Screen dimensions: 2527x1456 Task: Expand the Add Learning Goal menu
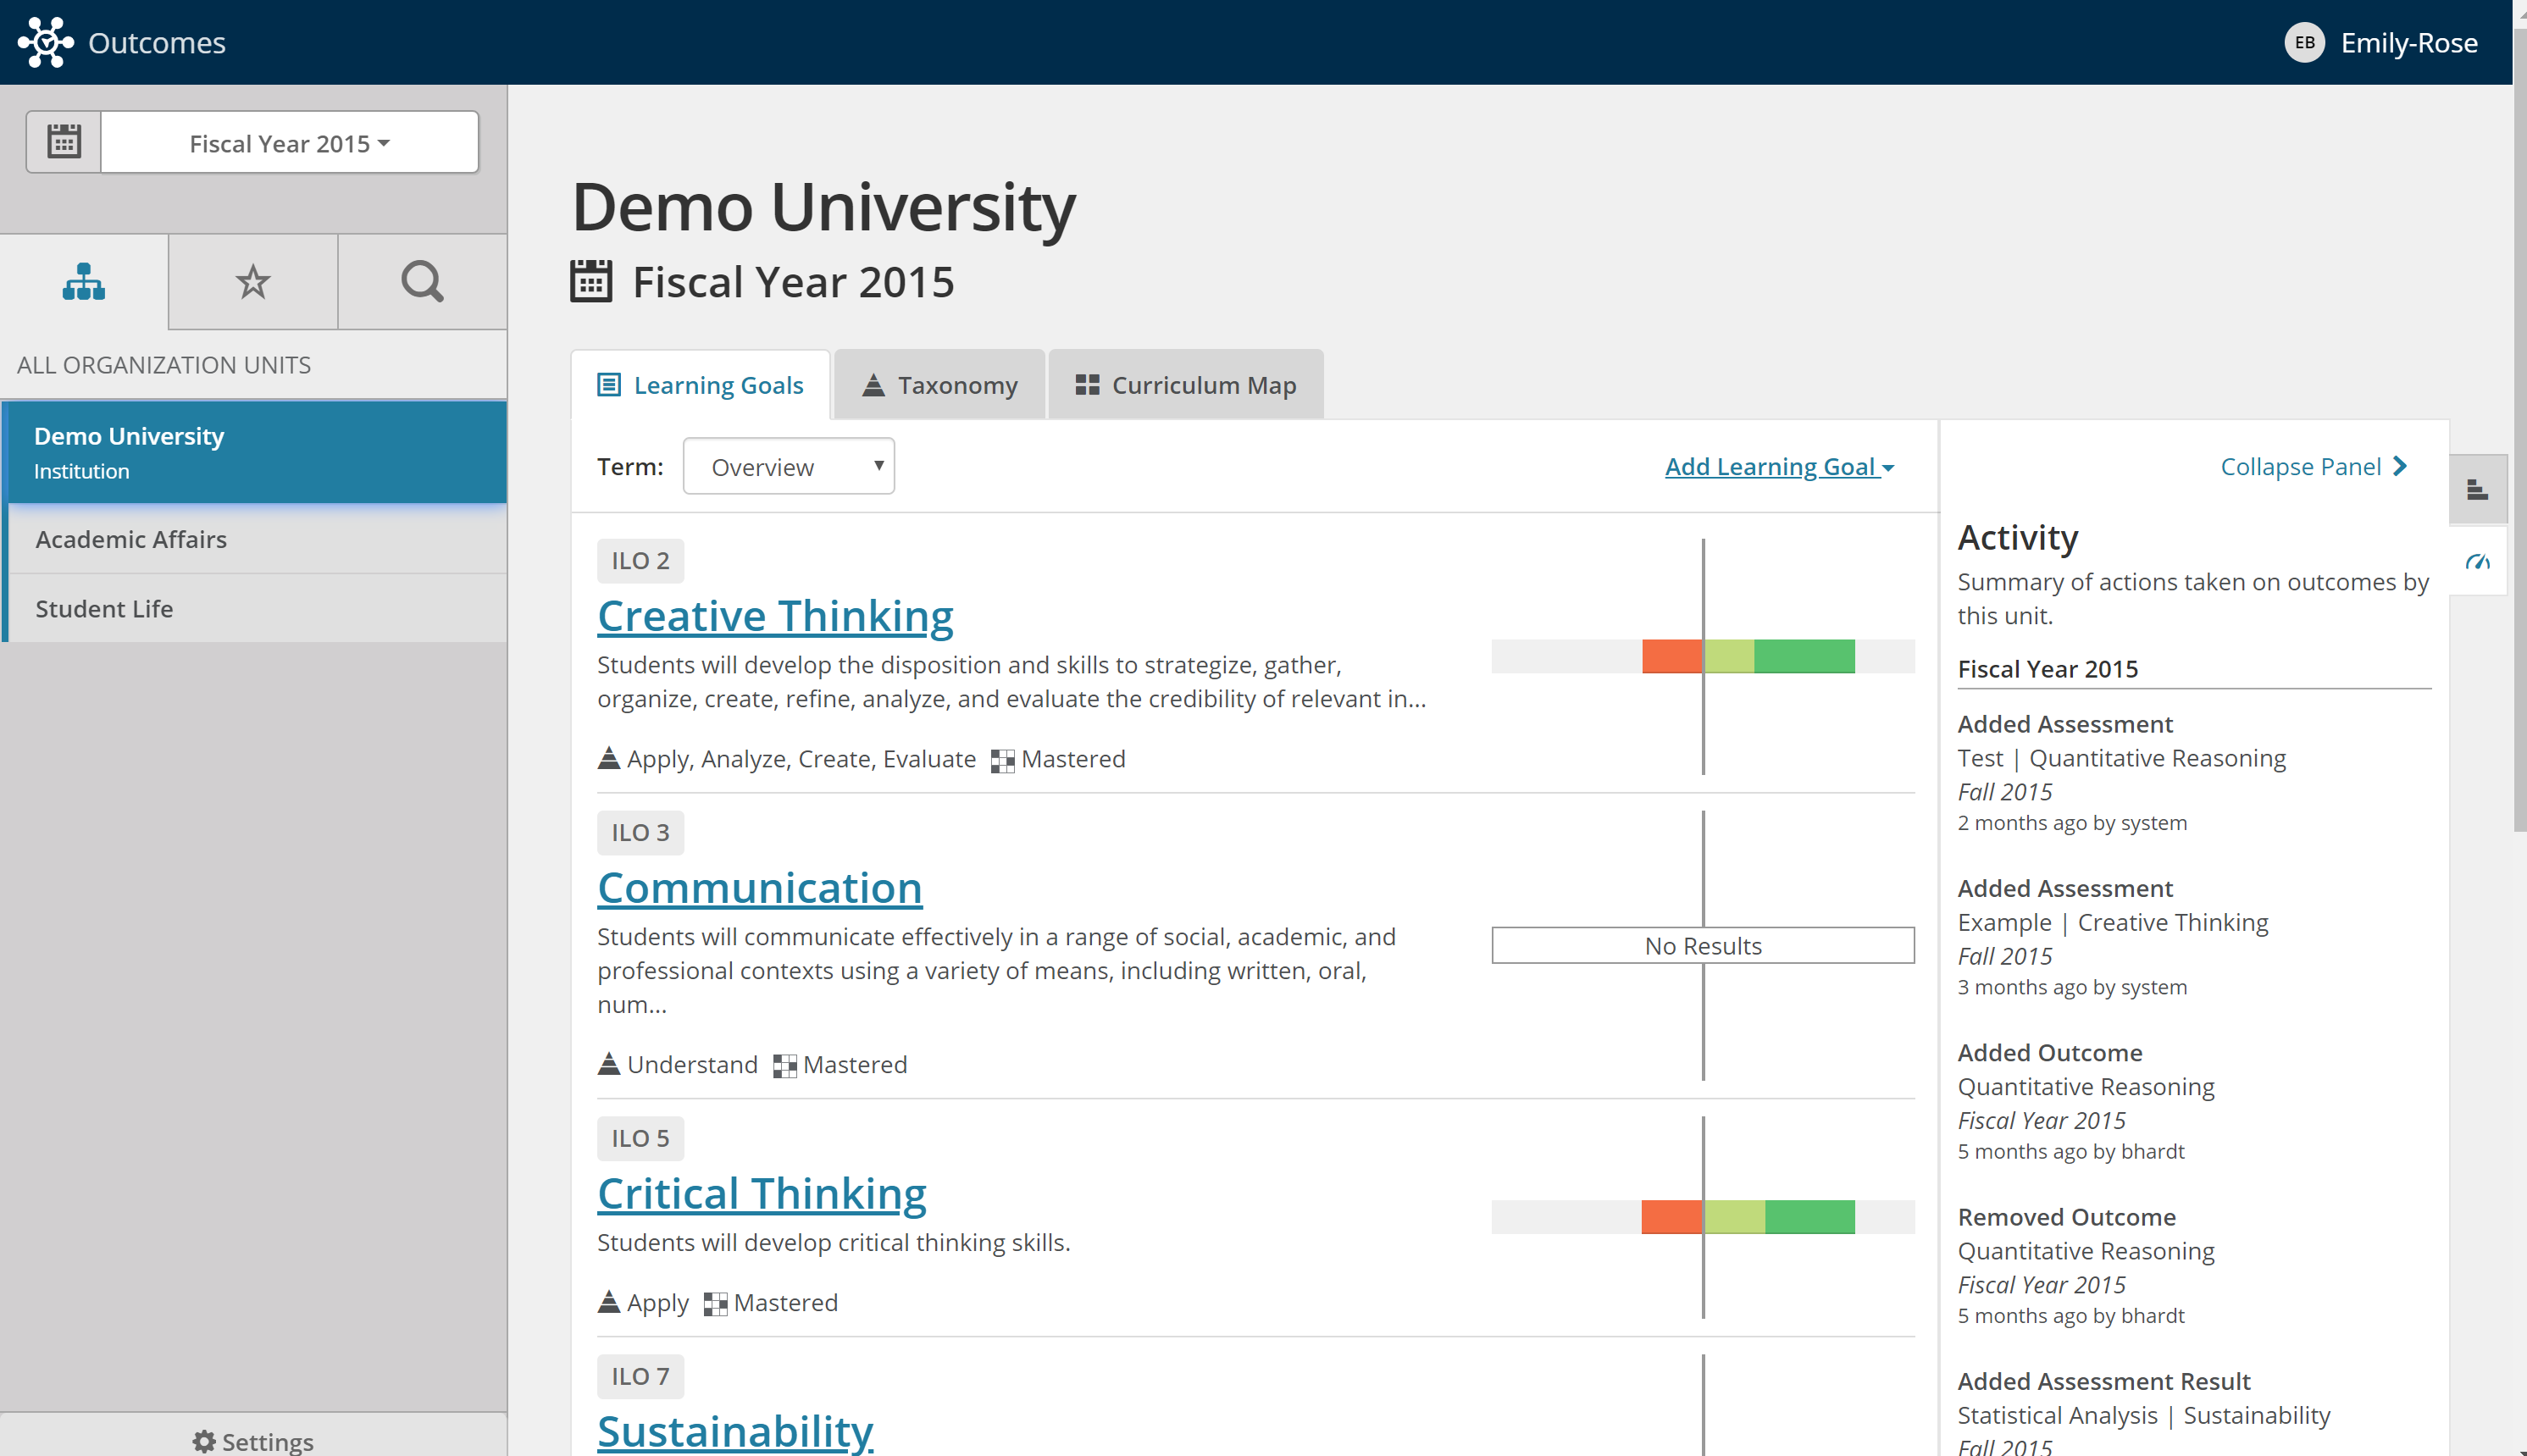[1779, 467]
